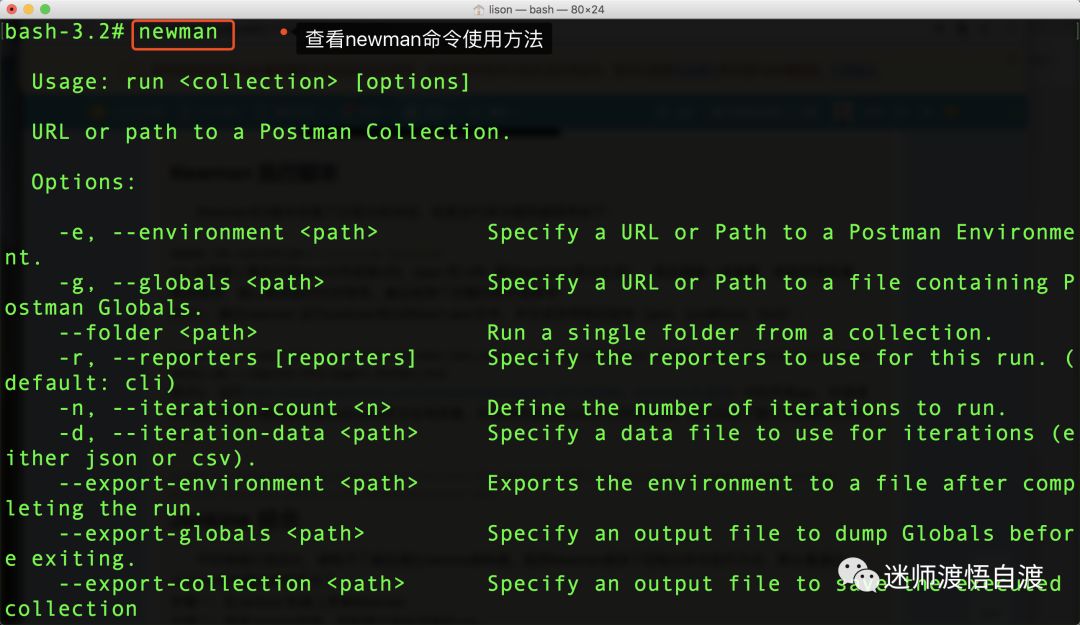Image resolution: width=1080 pixels, height=625 pixels.
Task: Click the 'e exiting.' wrapped line
Action: [70, 558]
